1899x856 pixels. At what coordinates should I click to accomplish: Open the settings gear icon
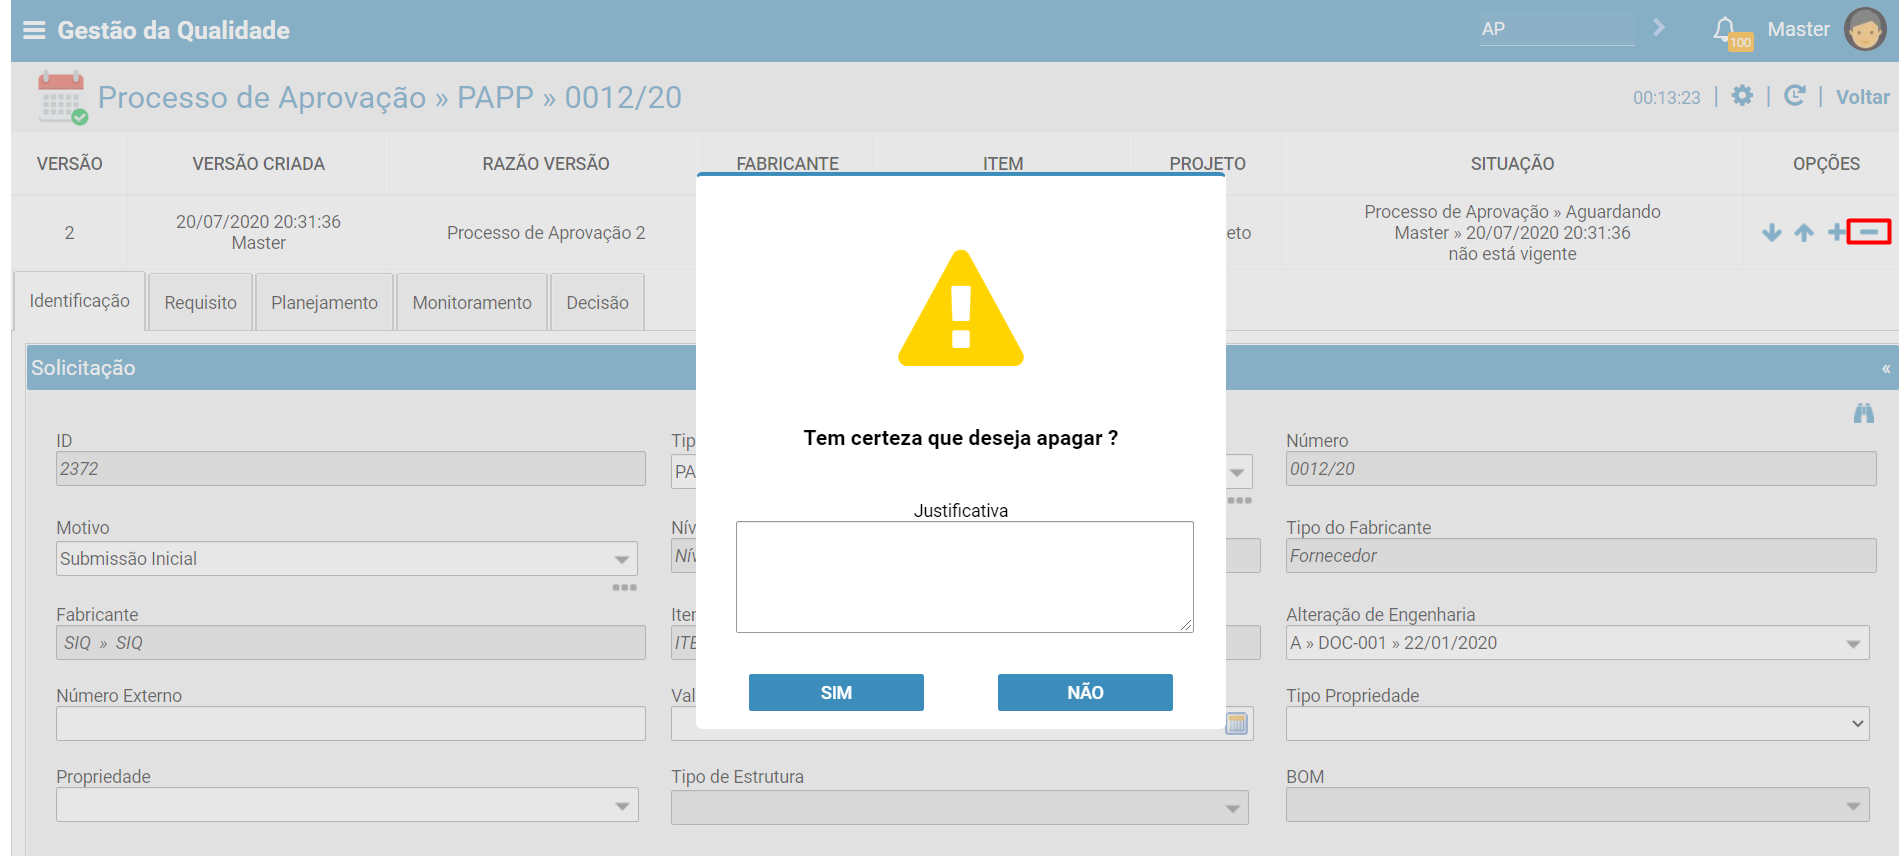(x=1742, y=96)
